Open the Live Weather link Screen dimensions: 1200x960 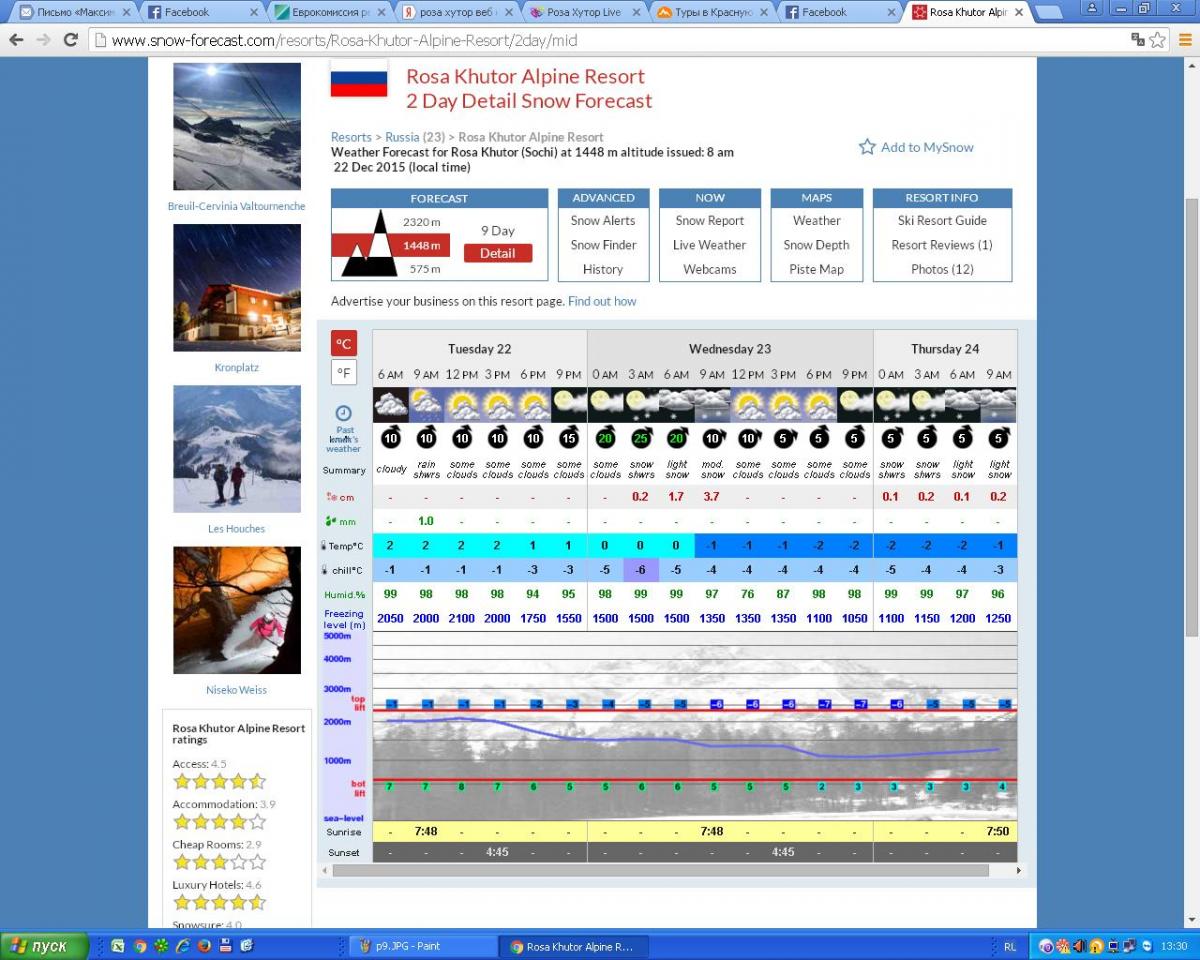[x=710, y=245]
